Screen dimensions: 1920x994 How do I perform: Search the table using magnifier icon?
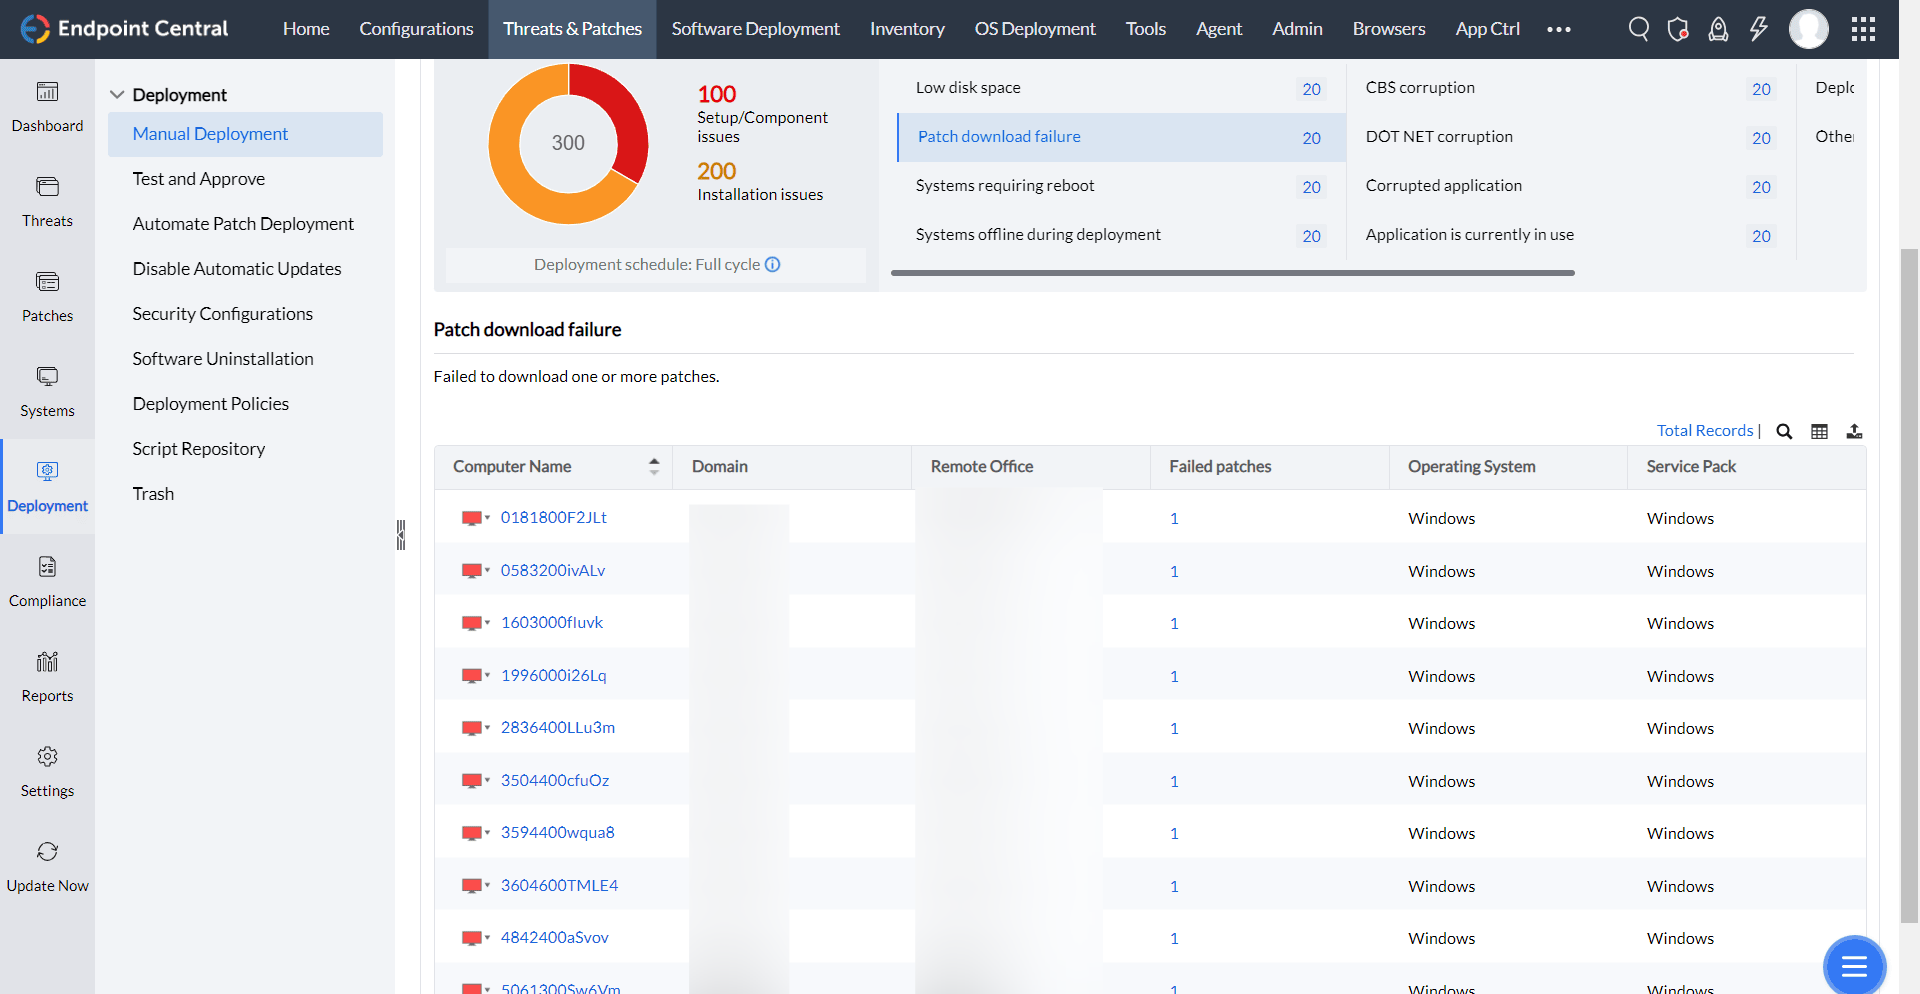pyautogui.click(x=1784, y=431)
